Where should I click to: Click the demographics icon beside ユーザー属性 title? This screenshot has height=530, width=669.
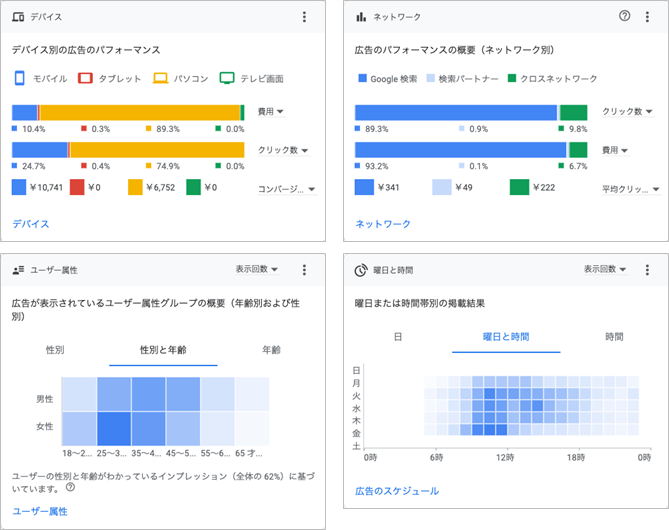(18, 270)
